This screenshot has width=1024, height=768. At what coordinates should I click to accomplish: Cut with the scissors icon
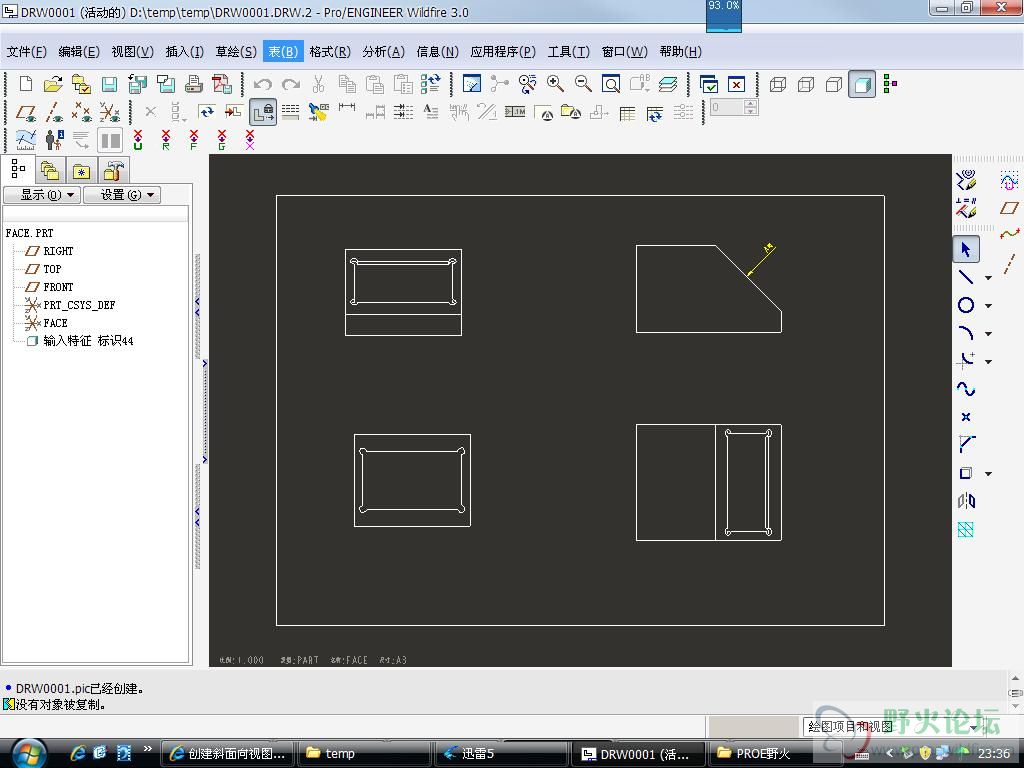[319, 84]
